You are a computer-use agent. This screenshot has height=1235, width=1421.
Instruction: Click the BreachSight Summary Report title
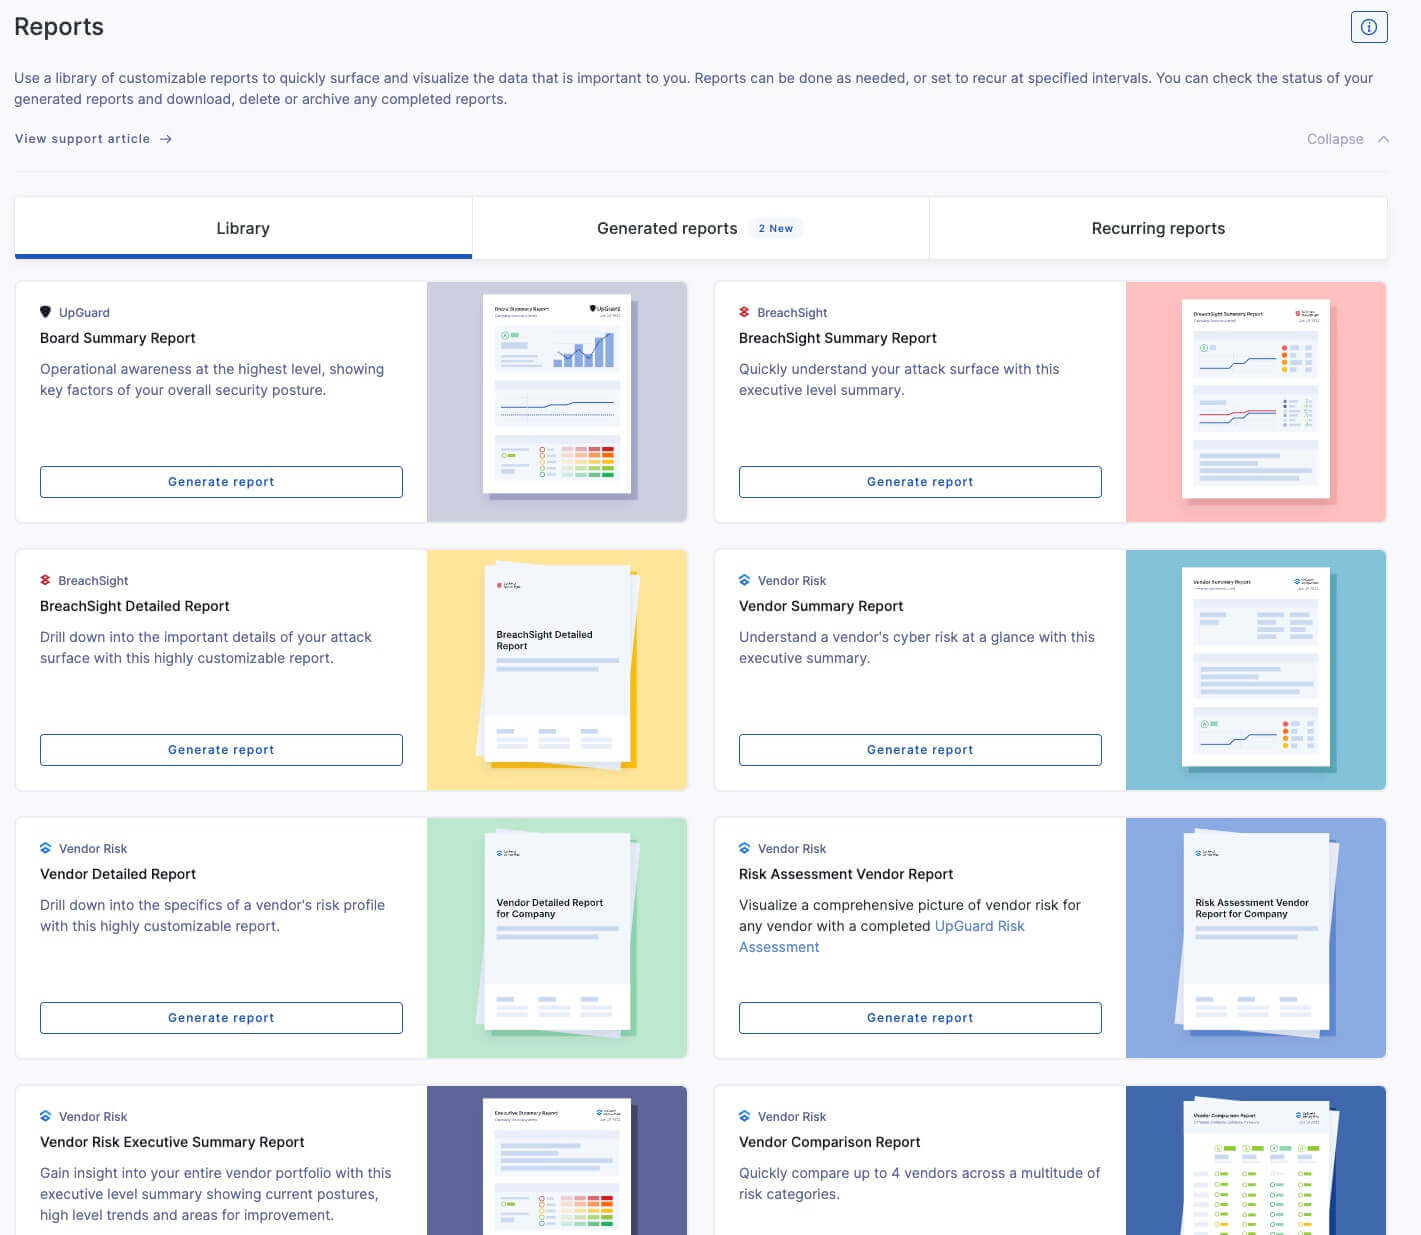(837, 338)
